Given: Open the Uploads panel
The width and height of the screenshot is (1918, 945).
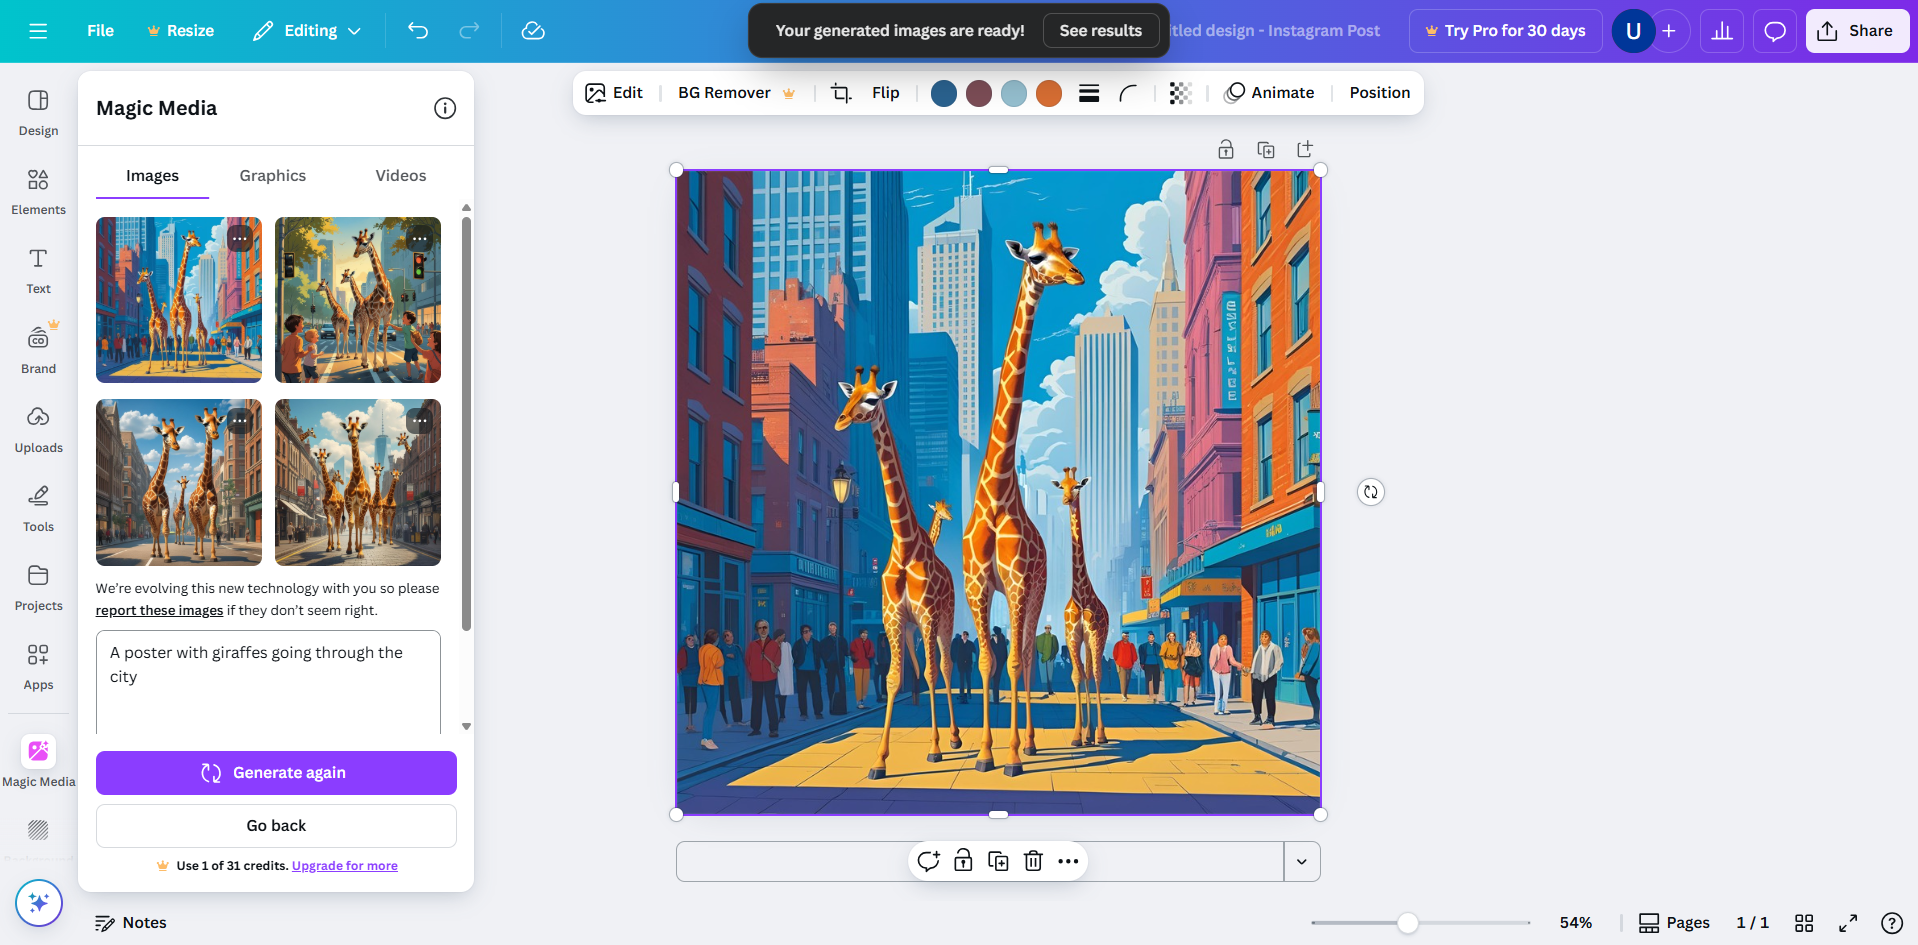Looking at the screenshot, I should pos(38,428).
